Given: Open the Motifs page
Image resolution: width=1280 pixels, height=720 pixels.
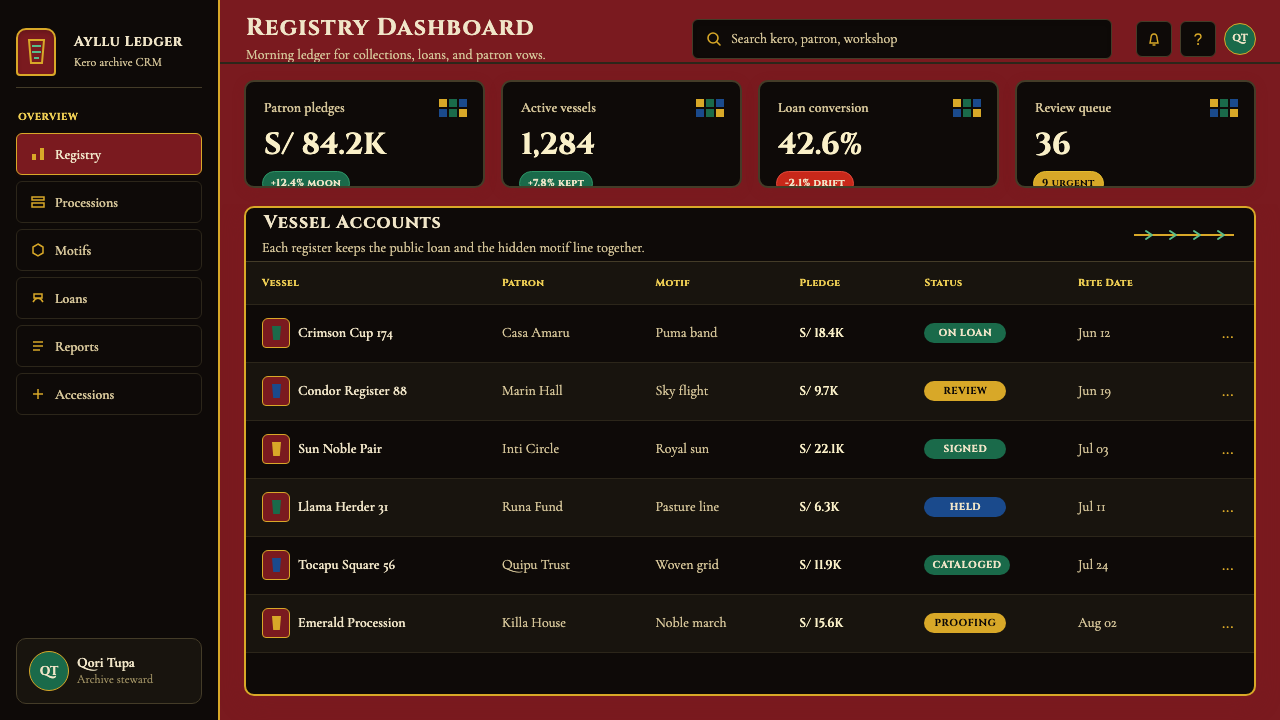Looking at the screenshot, I should pyautogui.click(x=109, y=250).
